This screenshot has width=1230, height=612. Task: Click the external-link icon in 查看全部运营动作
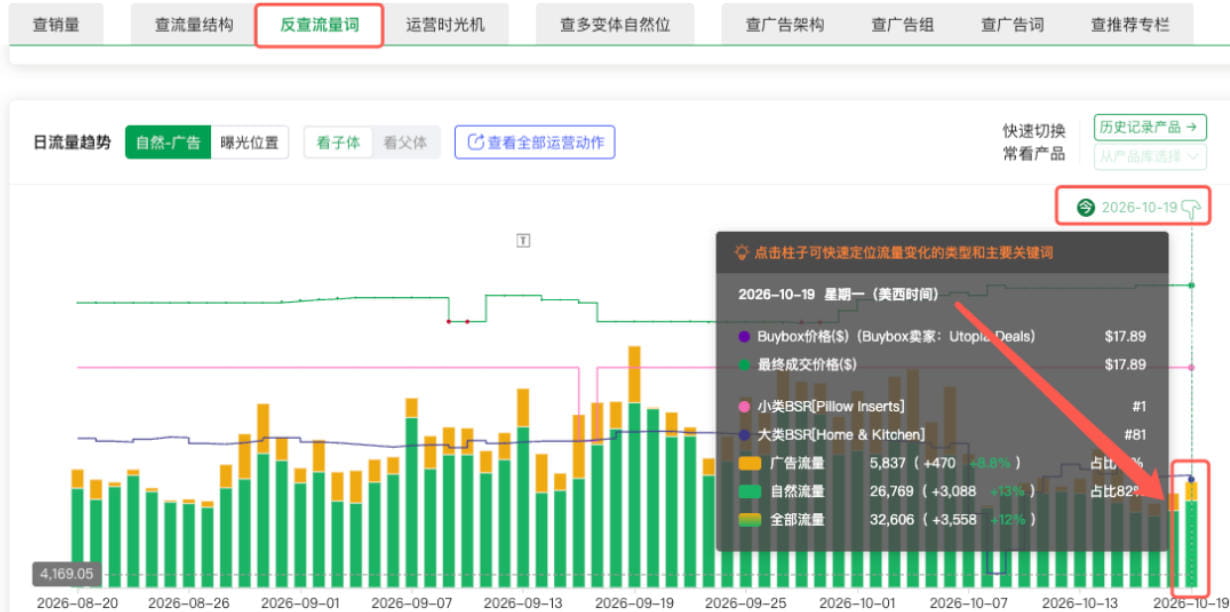[475, 142]
